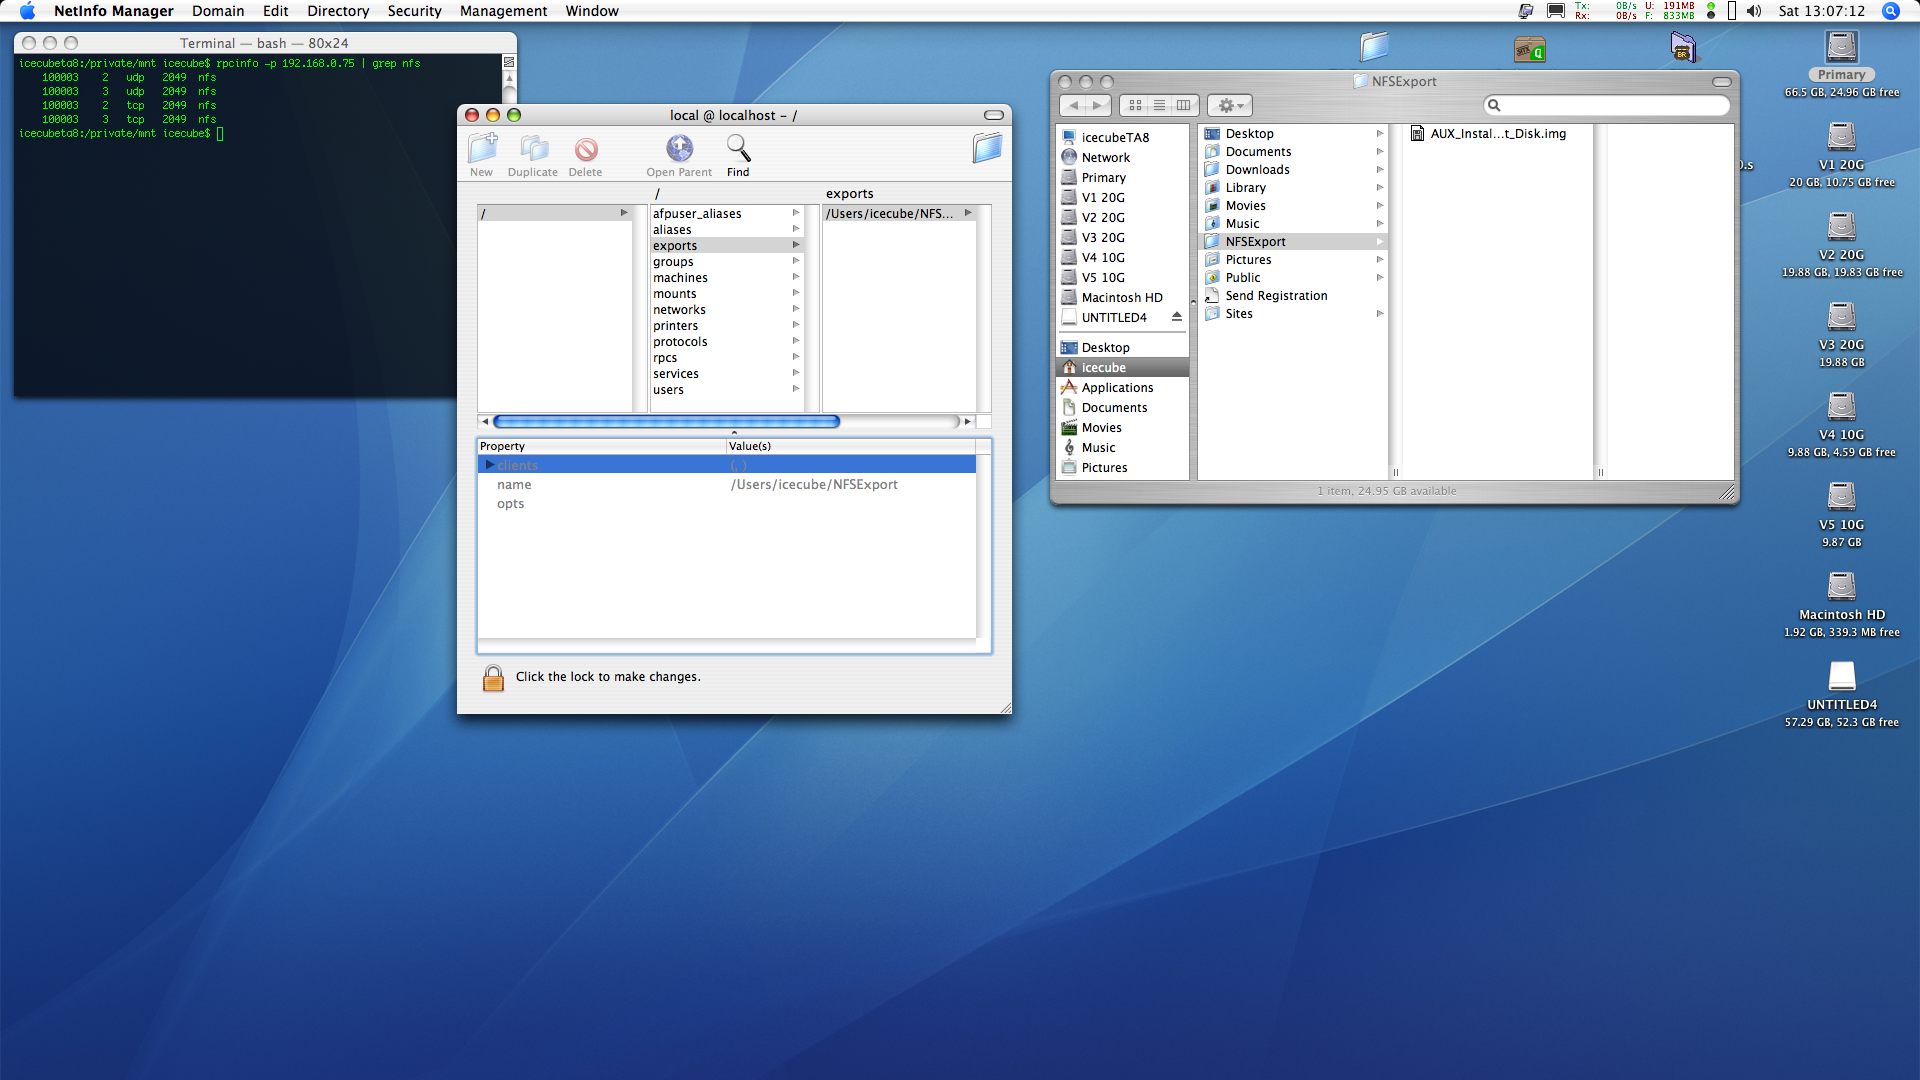Screen dimensions: 1920x1080
Task: Click the Delete toolbar icon
Action: point(586,150)
